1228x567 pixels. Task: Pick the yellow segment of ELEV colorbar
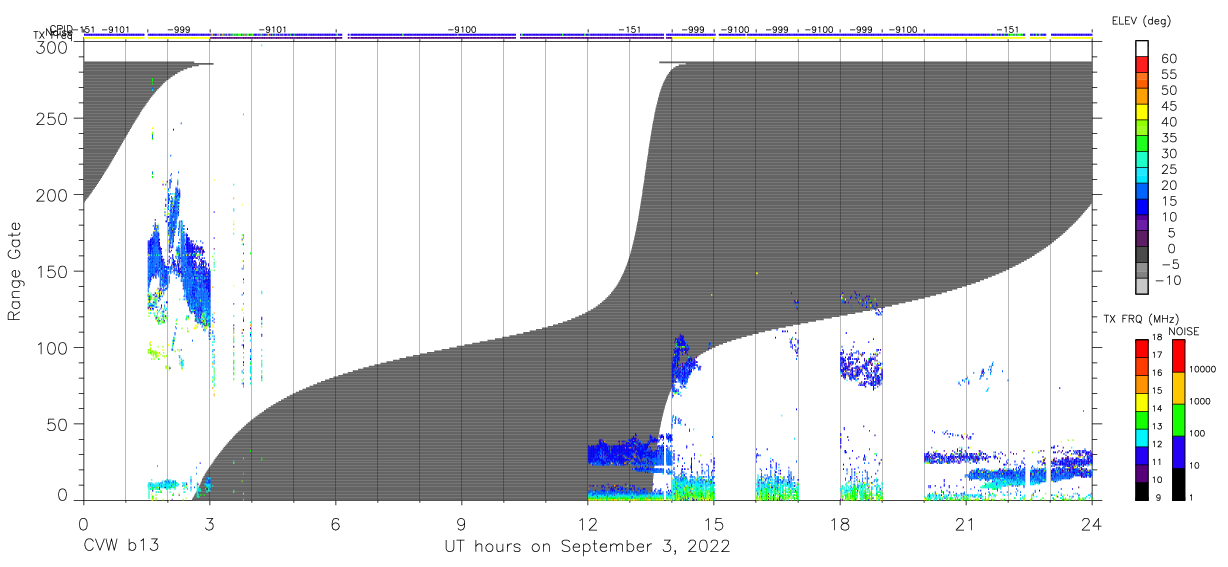1142,111
